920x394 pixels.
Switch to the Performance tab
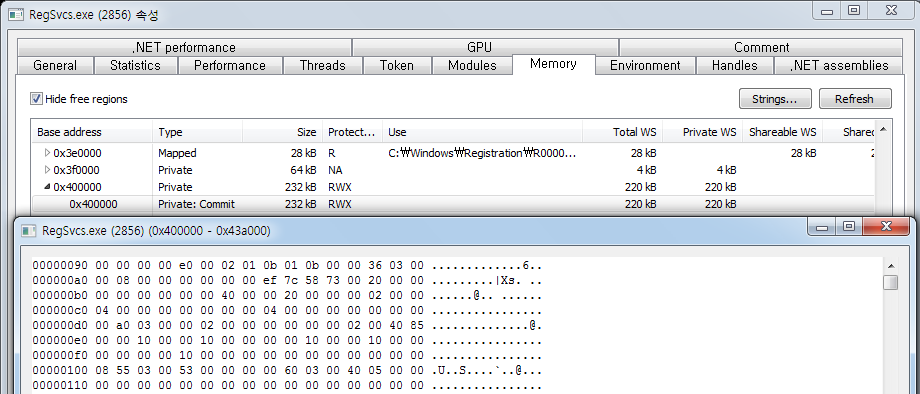click(230, 65)
